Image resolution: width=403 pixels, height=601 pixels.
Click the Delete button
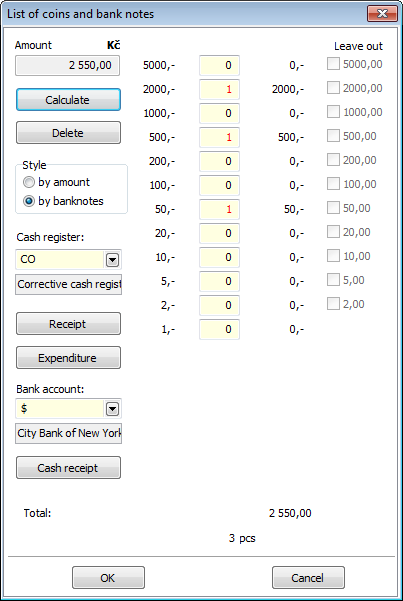pyautogui.click(x=68, y=133)
